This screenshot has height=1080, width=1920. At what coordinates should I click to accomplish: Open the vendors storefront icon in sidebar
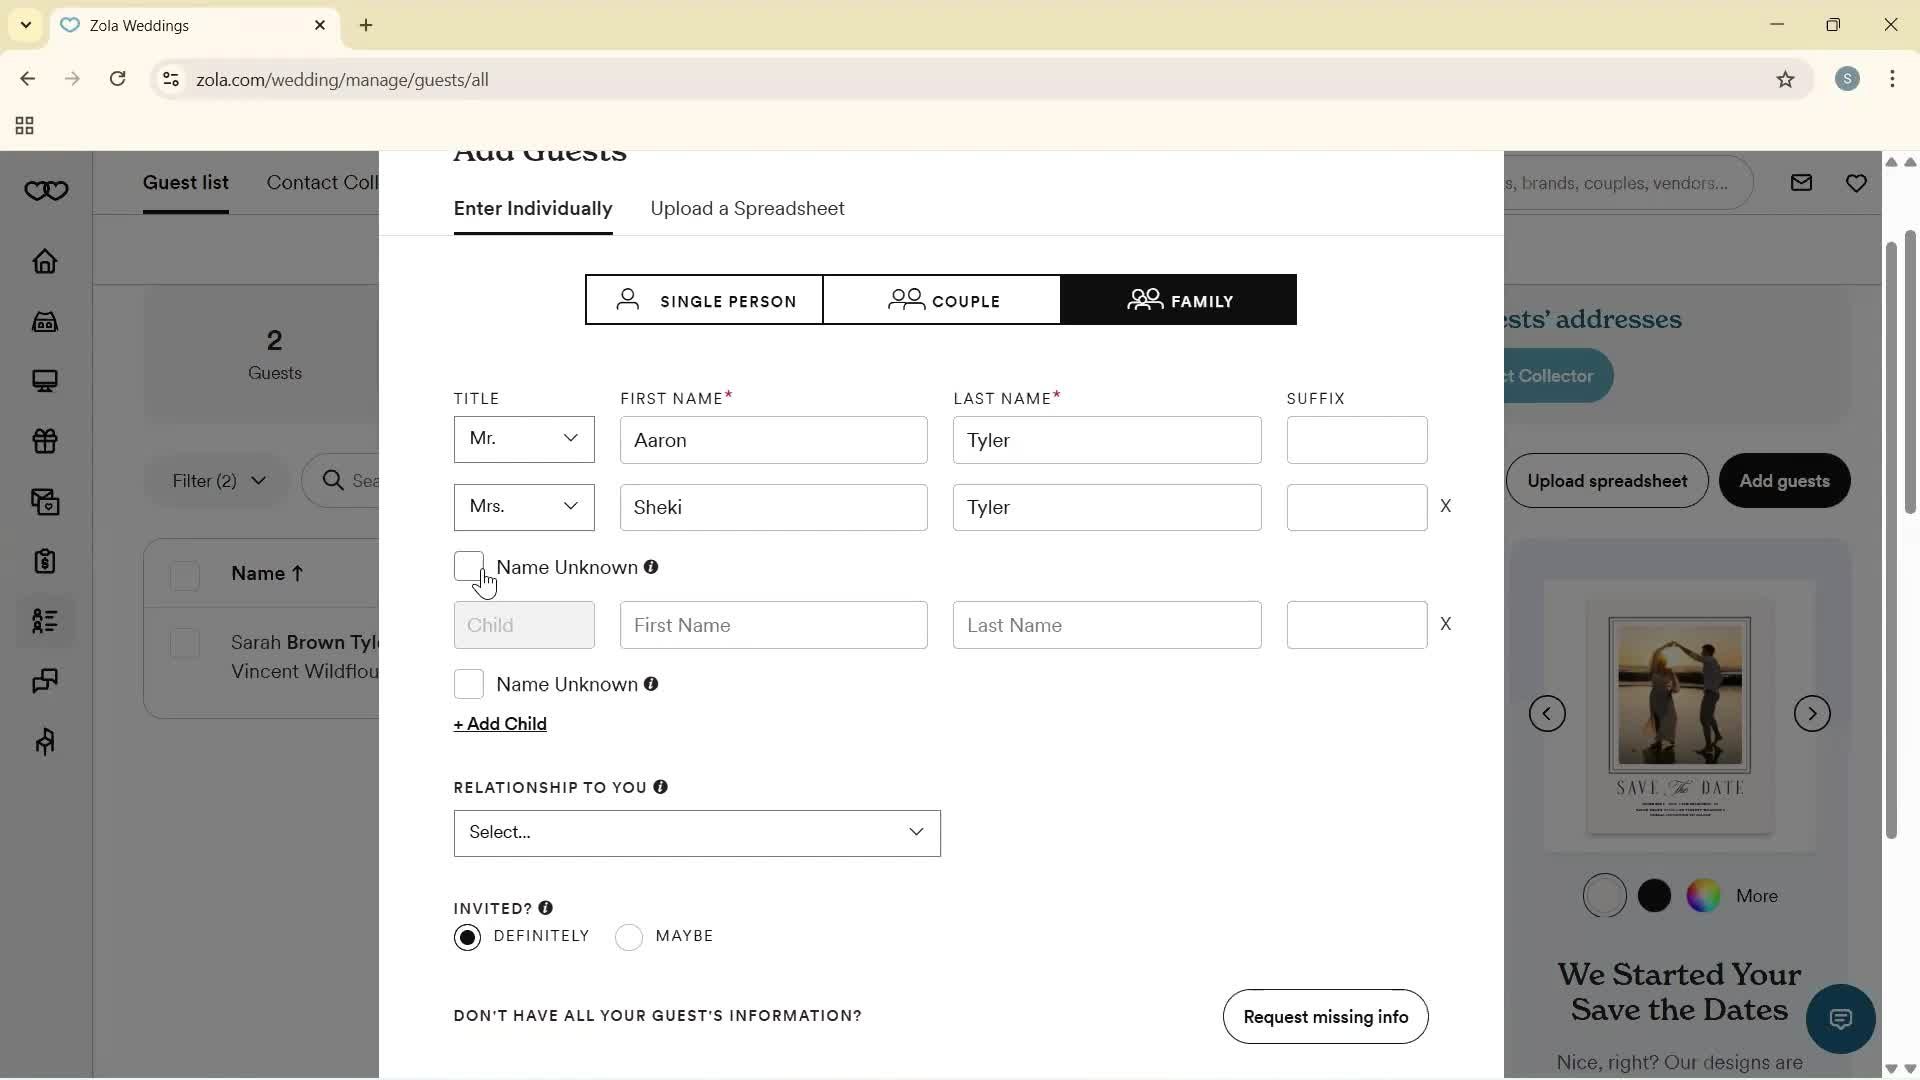(45, 321)
